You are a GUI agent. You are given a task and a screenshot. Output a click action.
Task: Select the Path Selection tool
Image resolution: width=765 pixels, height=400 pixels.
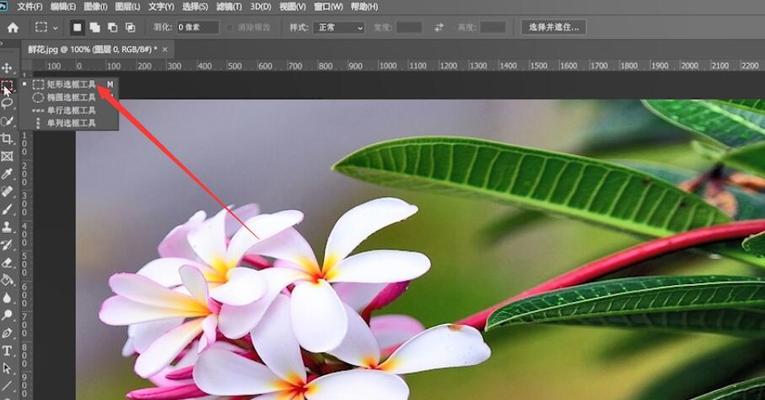point(7,368)
